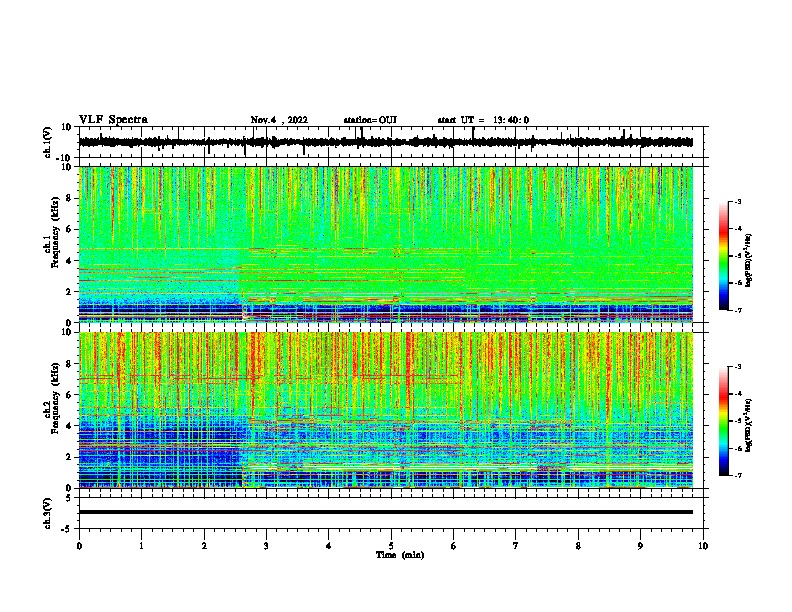Viewport: 792px width, 612px height.
Task: Click the 'Time (min)' axis label
Action: [x=400, y=555]
